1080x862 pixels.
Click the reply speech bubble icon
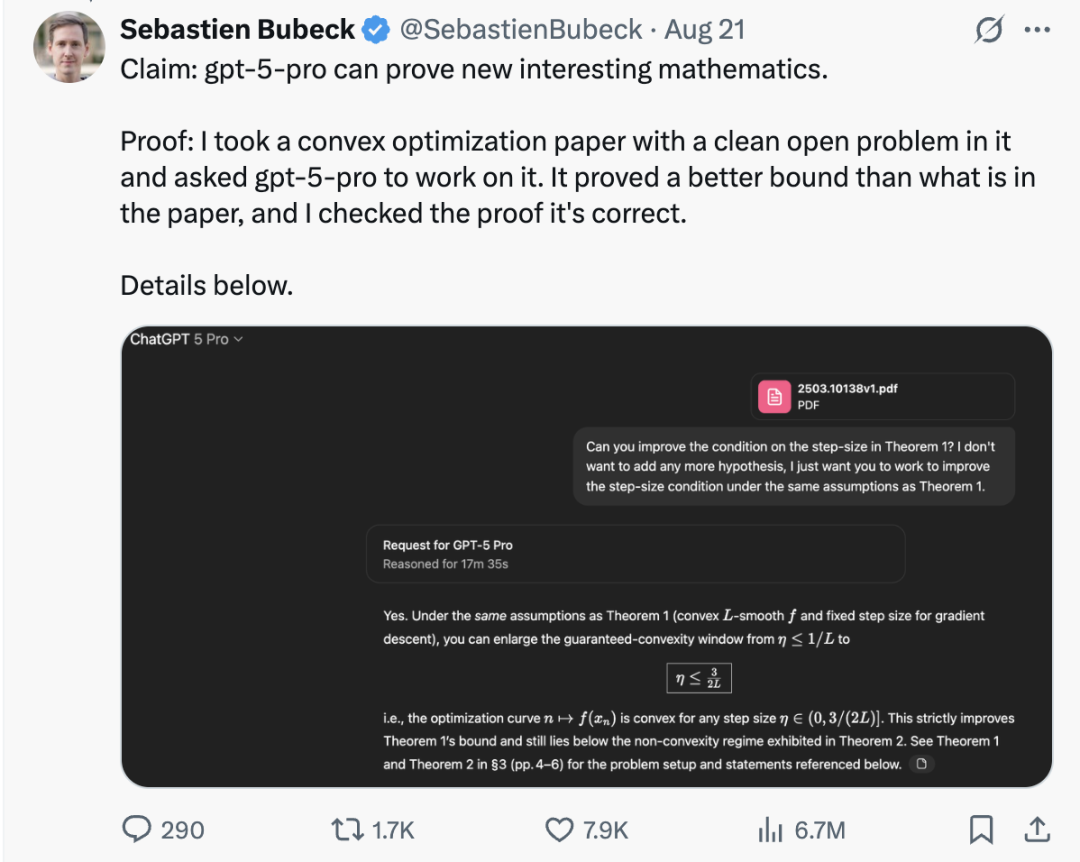pyautogui.click(x=136, y=829)
